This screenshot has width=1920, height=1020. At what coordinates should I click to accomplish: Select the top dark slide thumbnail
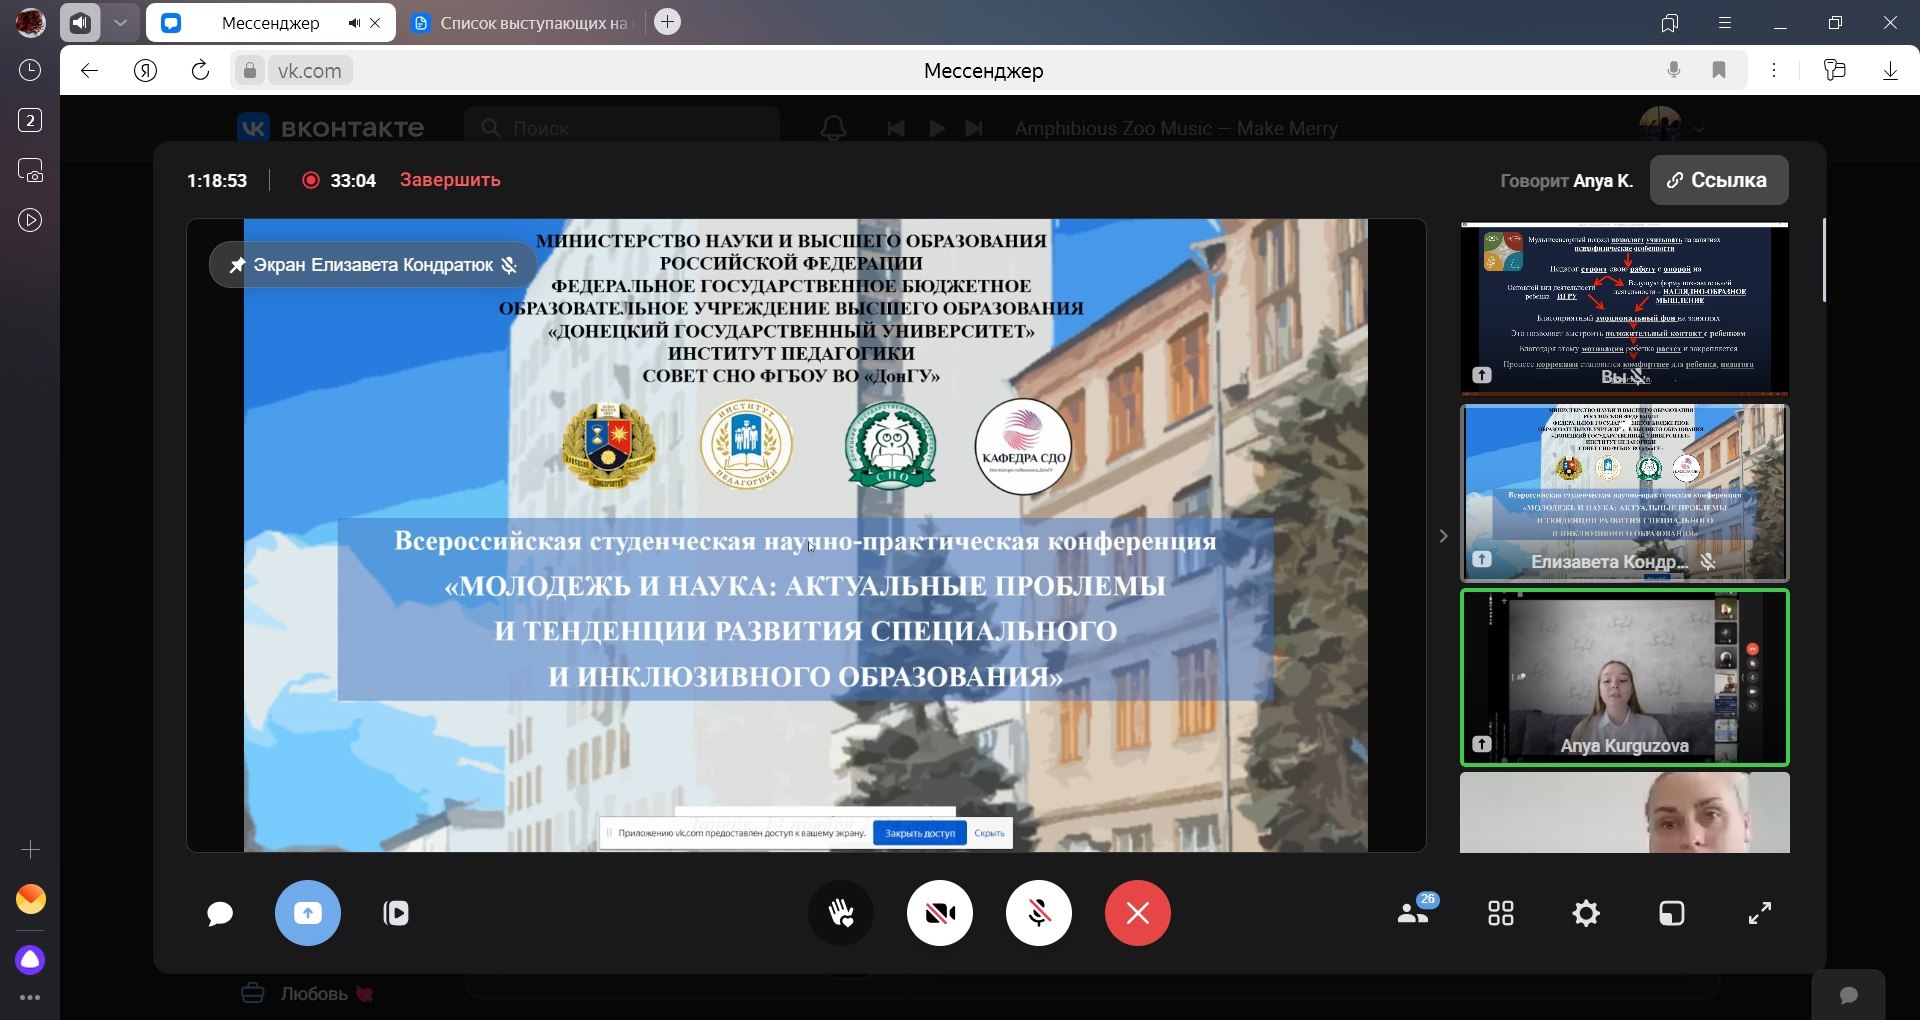[1625, 308]
